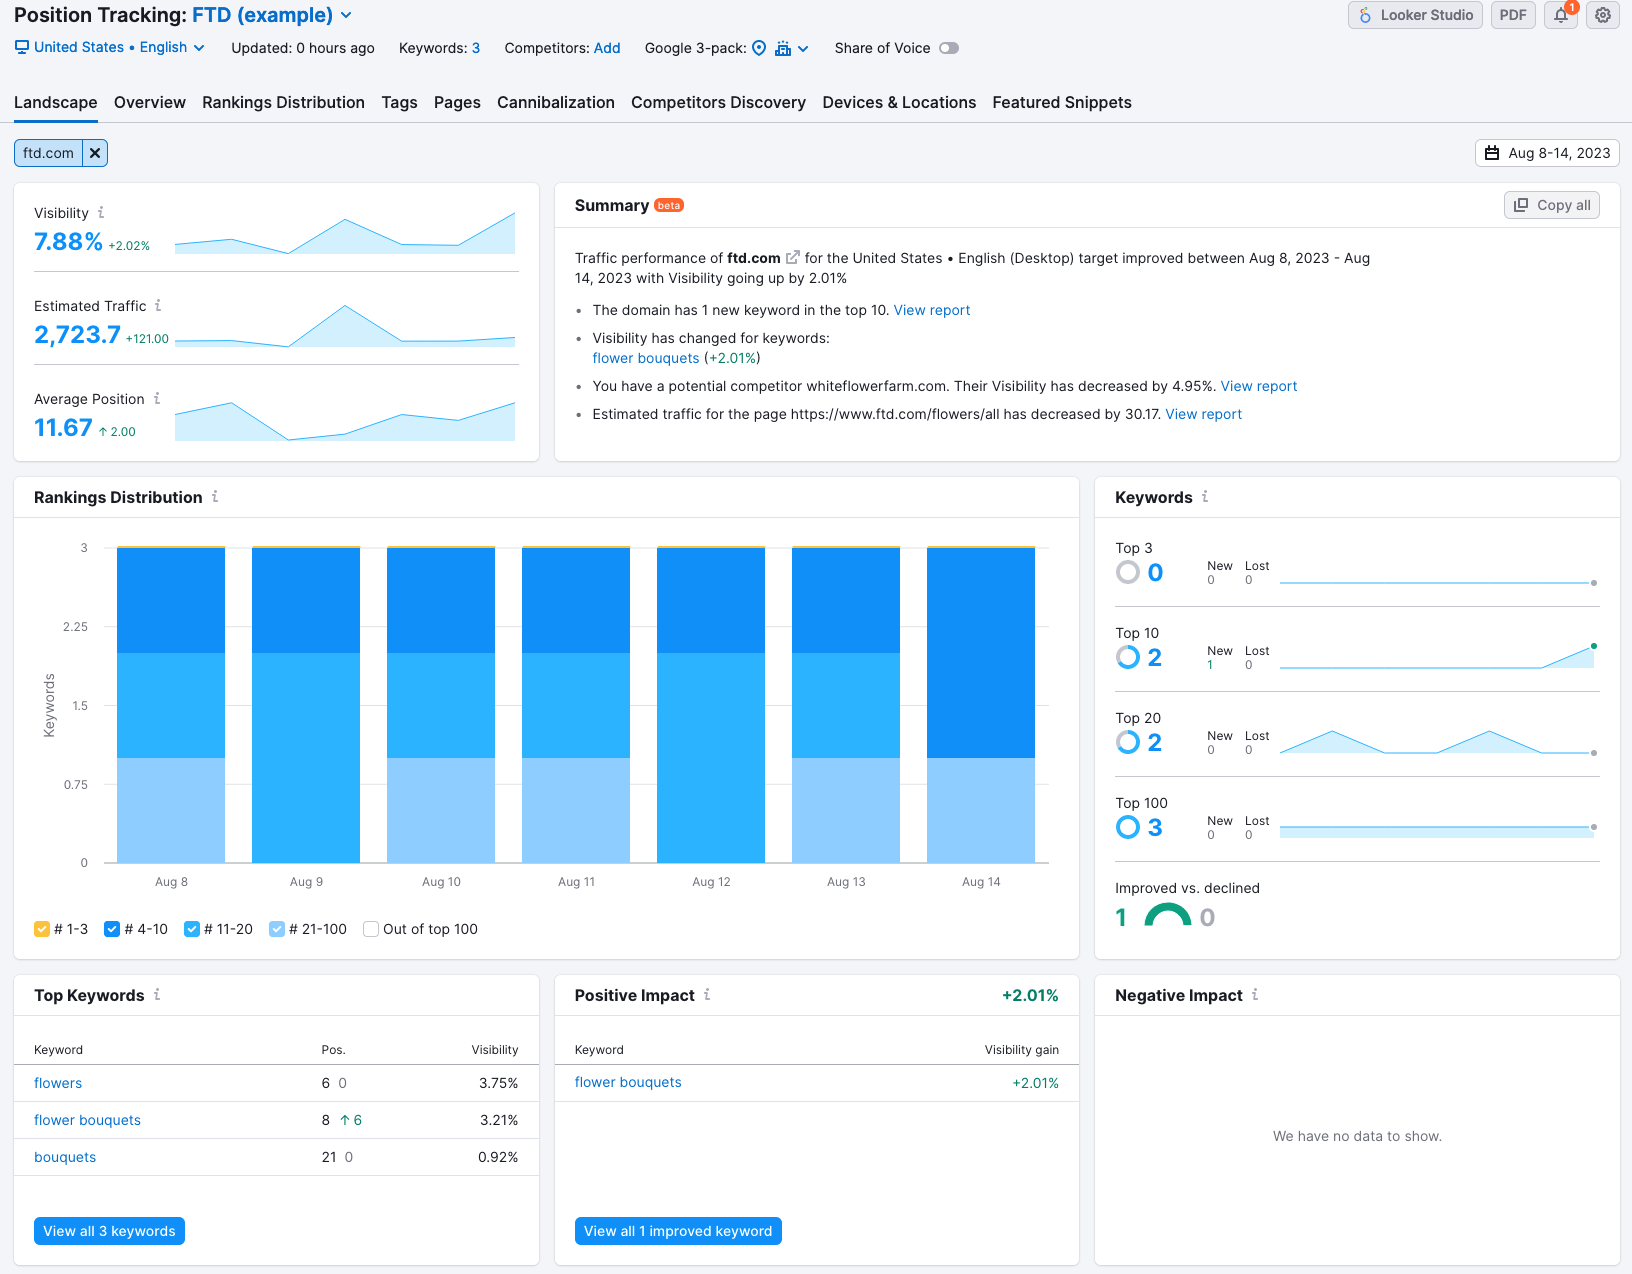Uncheck the # 1-3 legend checkbox
1632x1274 pixels.
click(x=42, y=929)
